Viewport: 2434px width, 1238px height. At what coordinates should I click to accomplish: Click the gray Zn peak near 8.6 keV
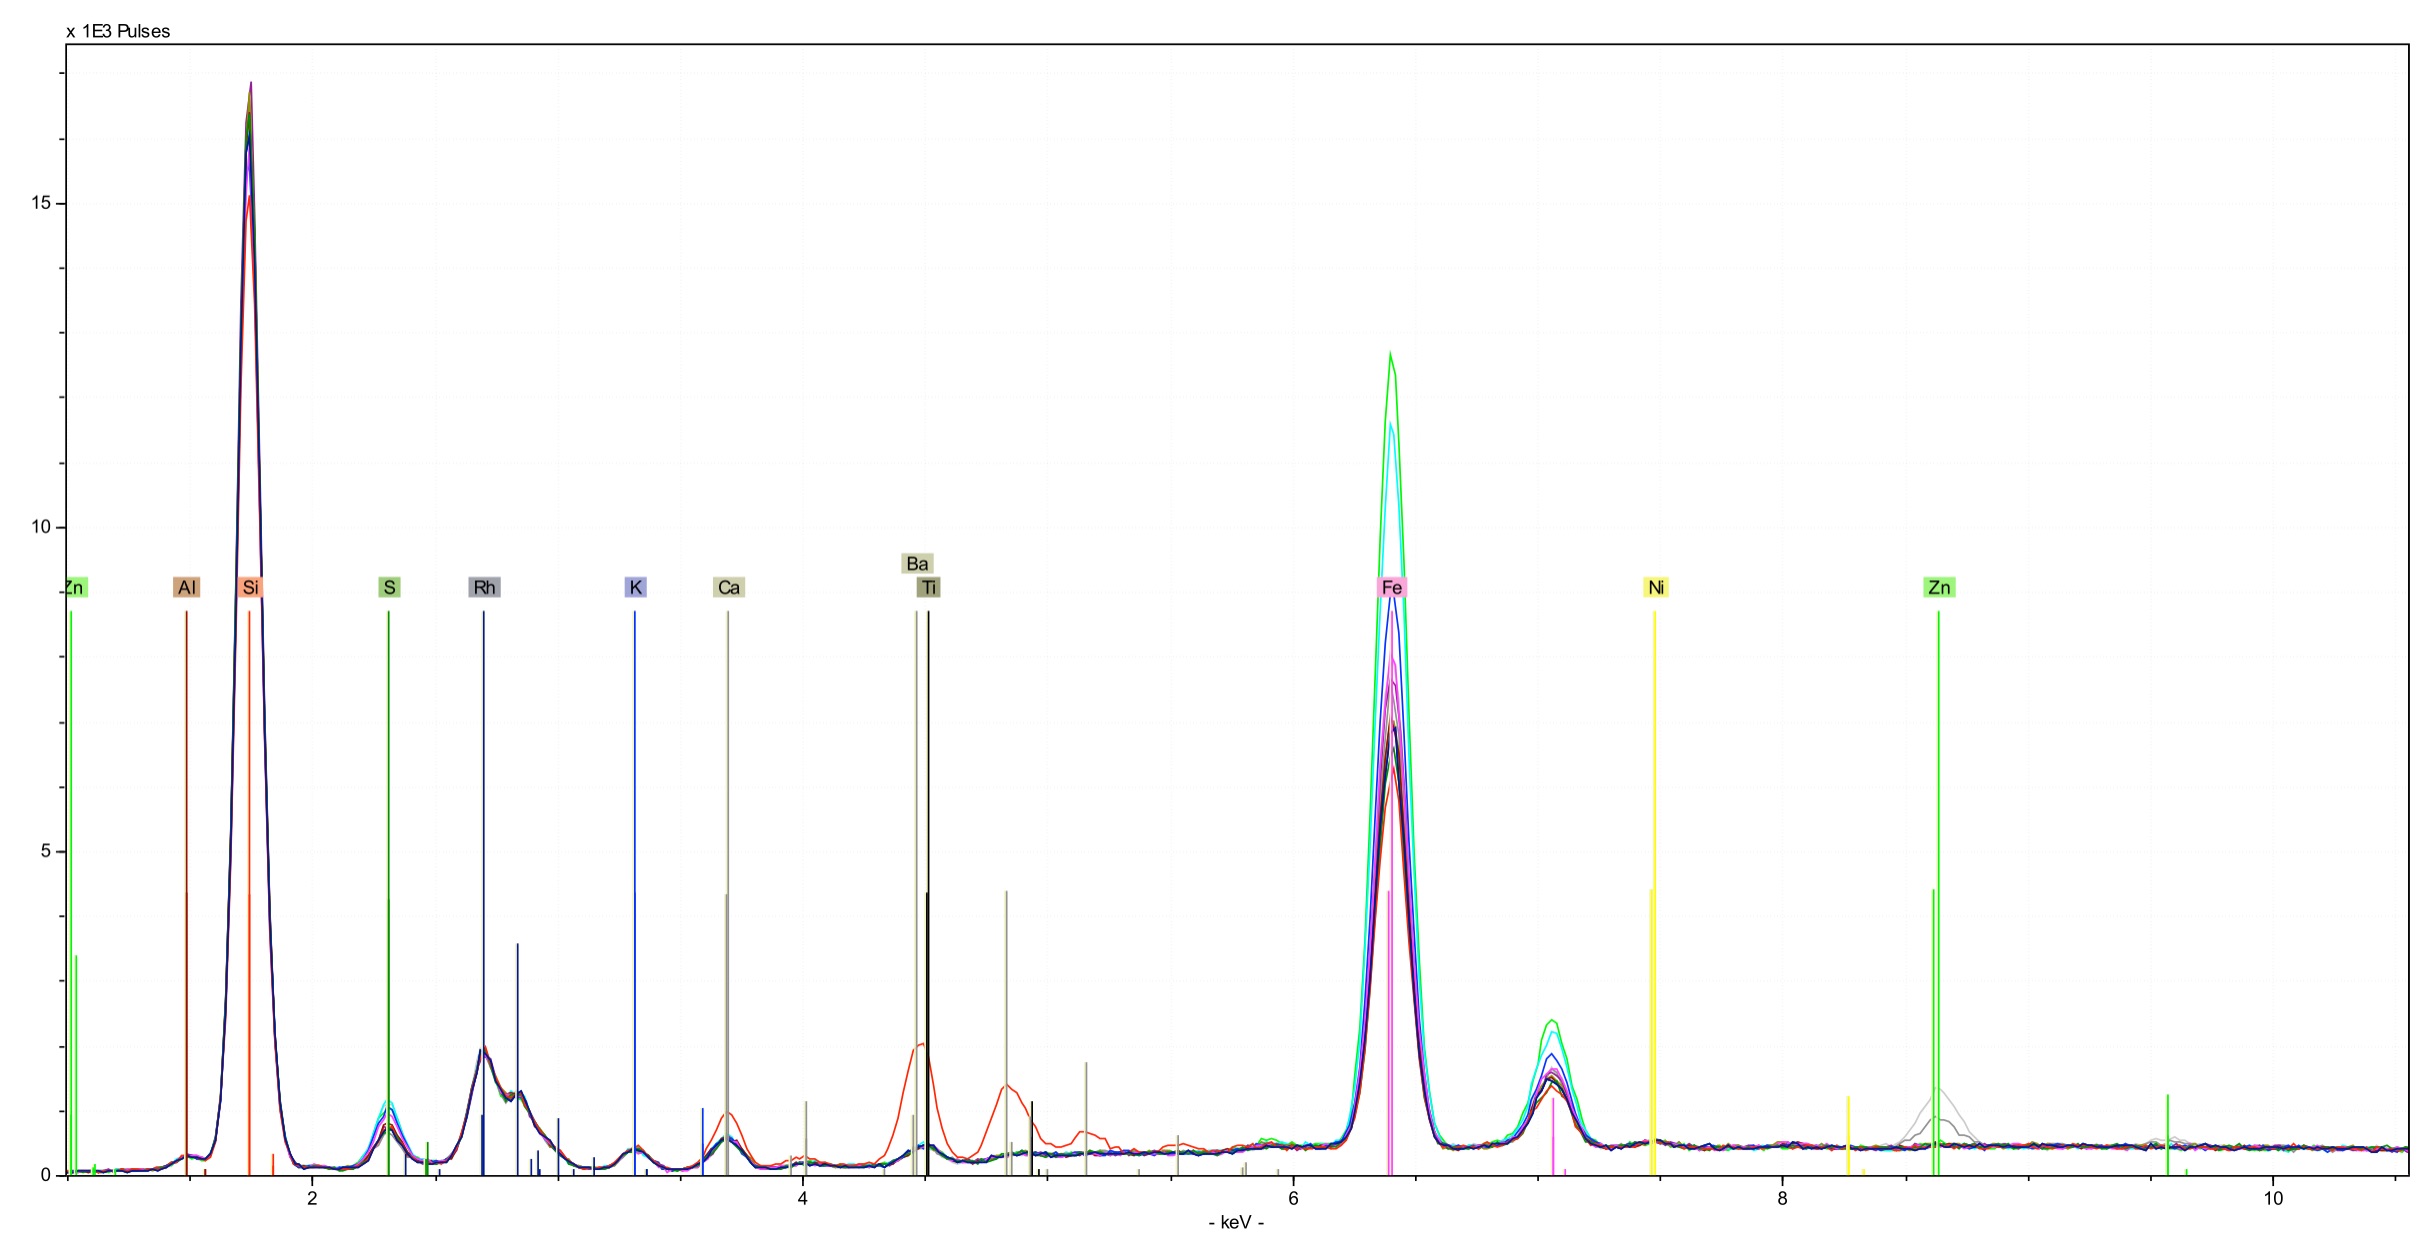pos(1938,1090)
